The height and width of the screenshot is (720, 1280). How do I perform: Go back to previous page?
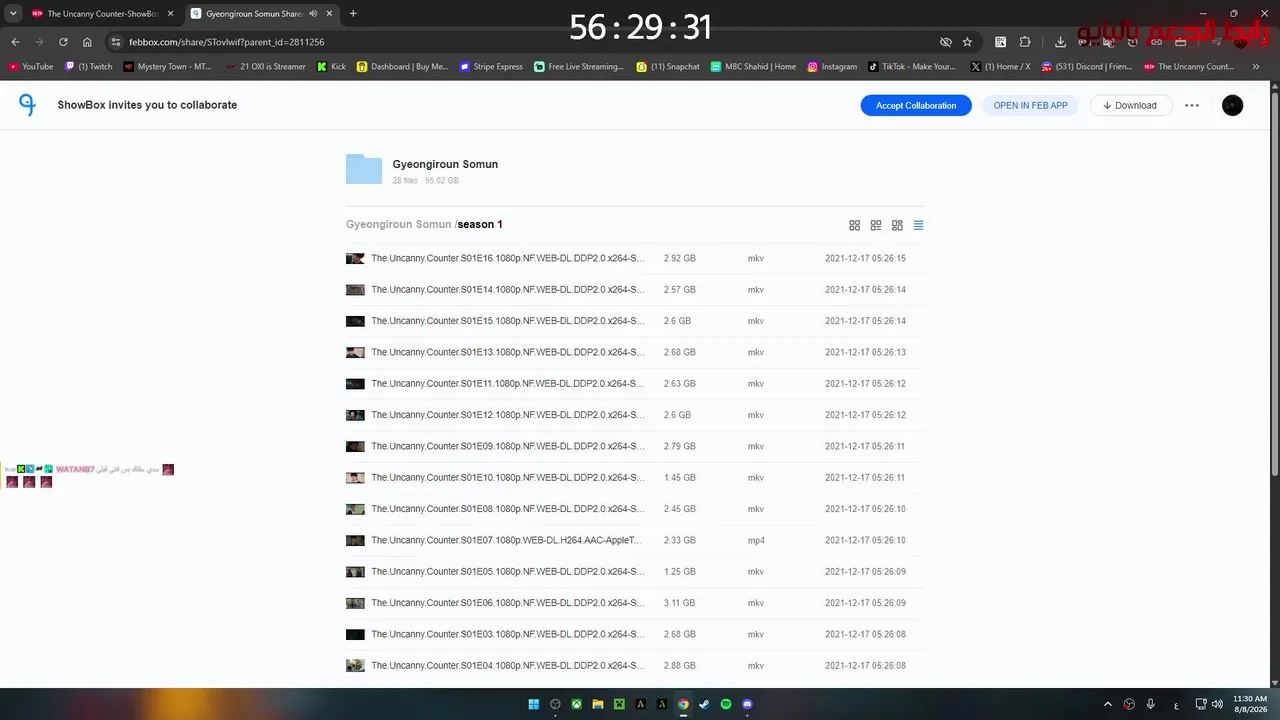coord(15,42)
